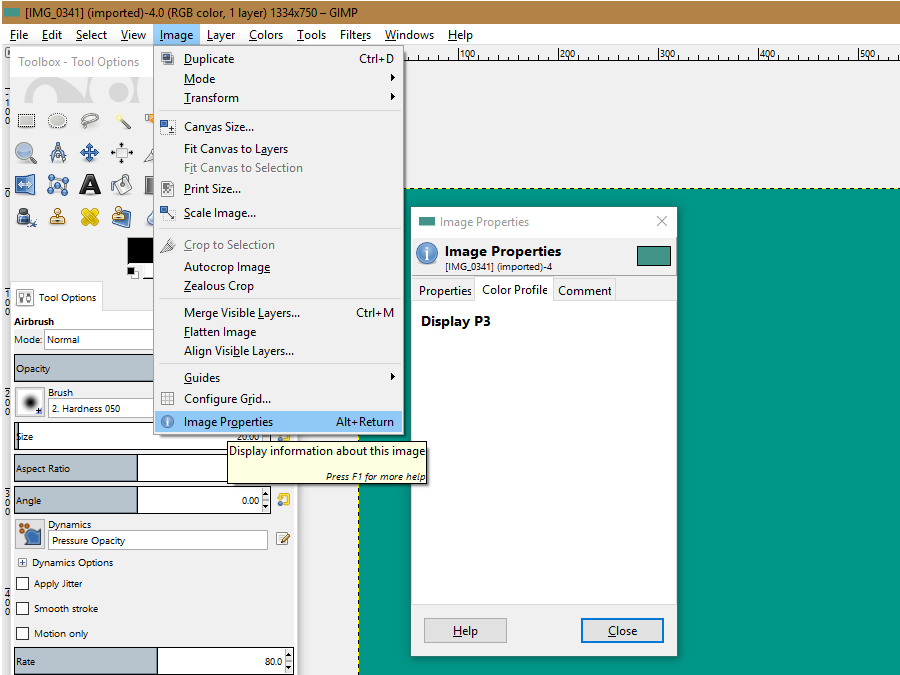This screenshot has height=675, width=900.
Task: Adjust the Rate slider
Action: [x=149, y=661]
